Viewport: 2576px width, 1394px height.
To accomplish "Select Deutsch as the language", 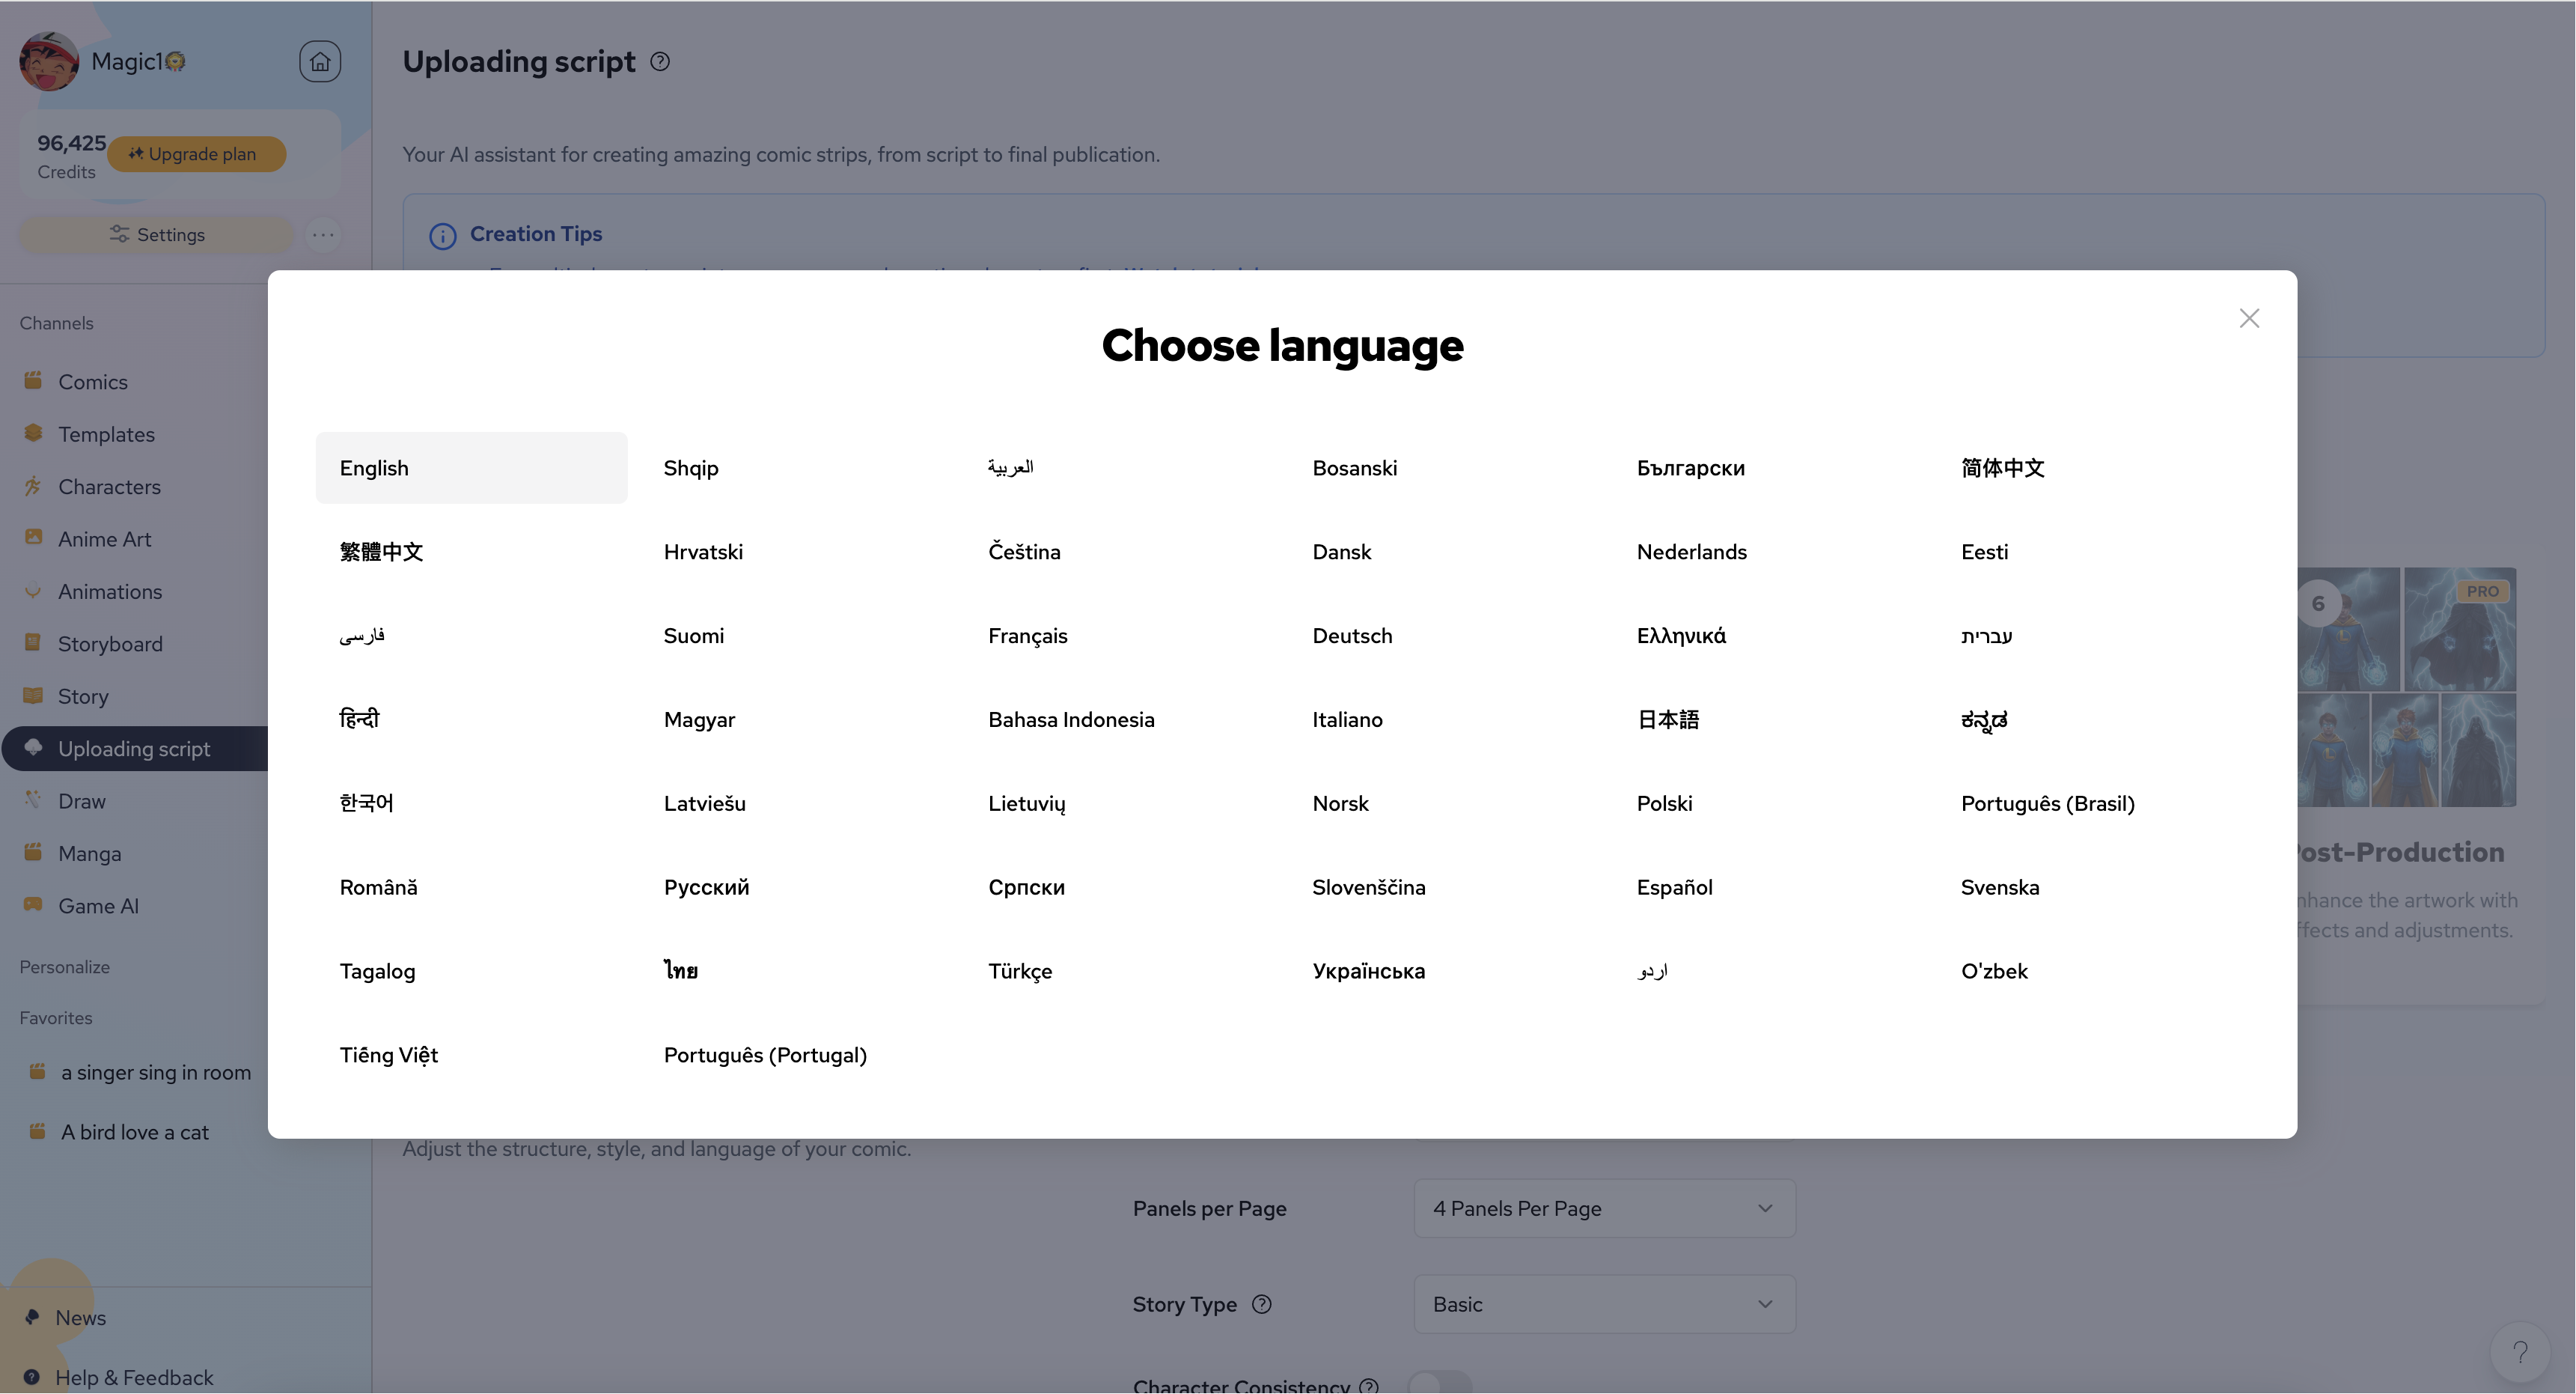I will 1352,635.
